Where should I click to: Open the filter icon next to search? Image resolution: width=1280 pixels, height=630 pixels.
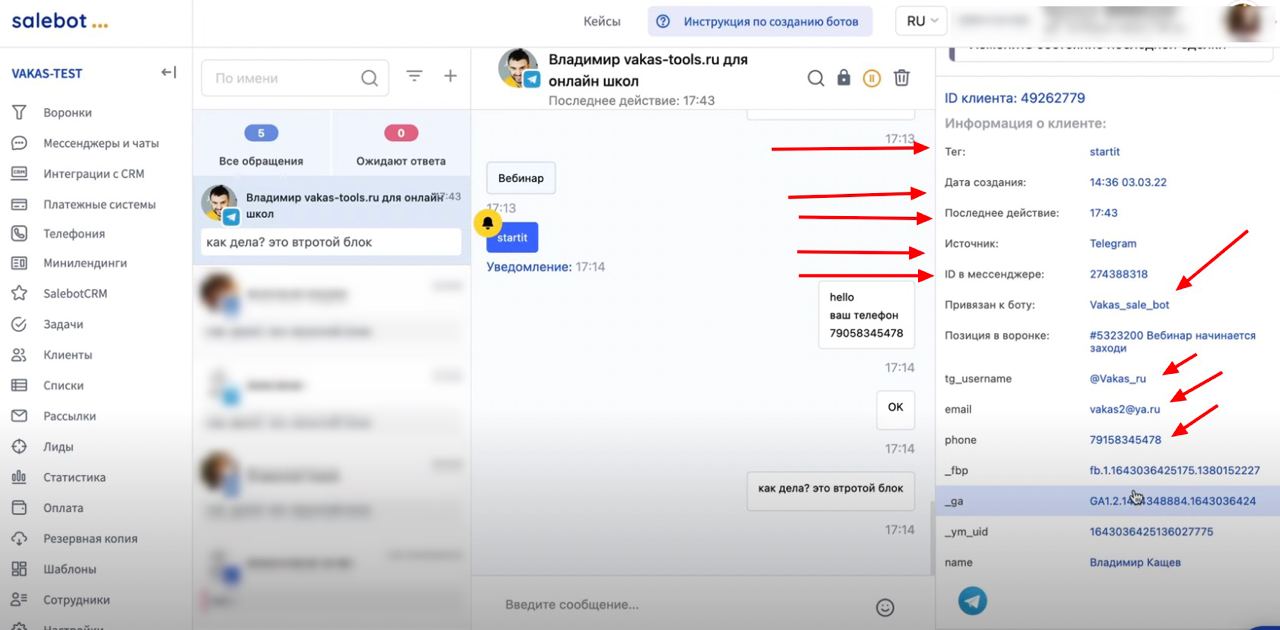414,77
